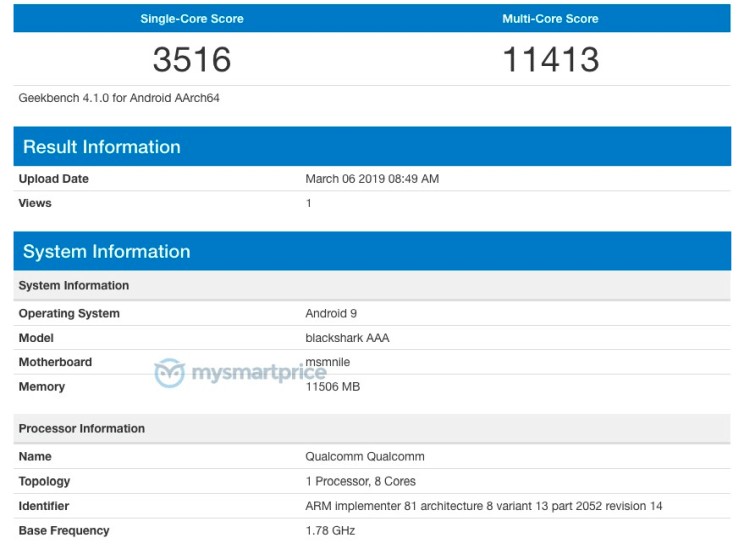Image resolution: width=750 pixels, height=549 pixels.
Task: Select the Single-Core Score header
Action: pyautogui.click(x=192, y=19)
